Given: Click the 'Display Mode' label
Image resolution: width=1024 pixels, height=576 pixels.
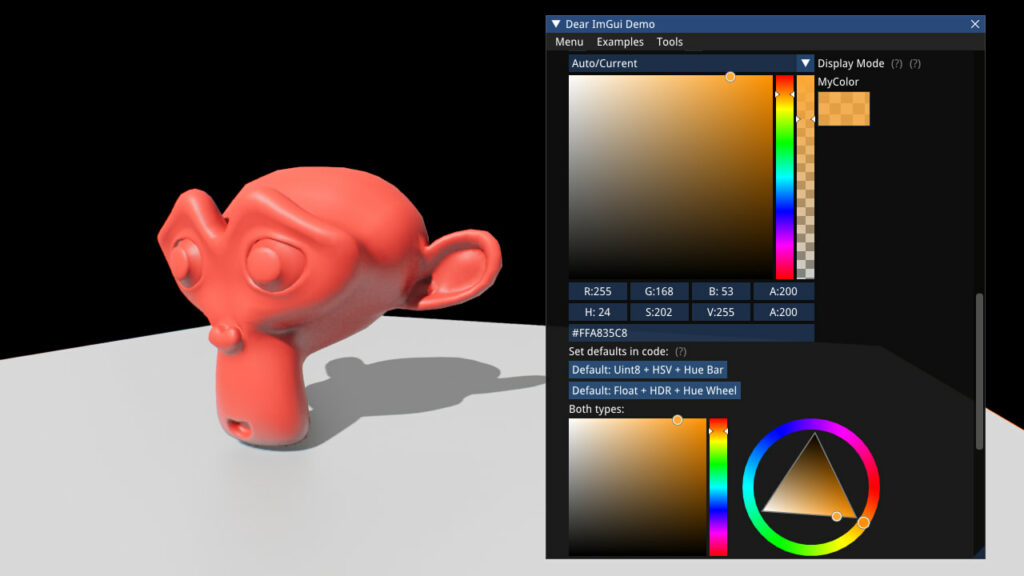Looking at the screenshot, I should coord(851,63).
